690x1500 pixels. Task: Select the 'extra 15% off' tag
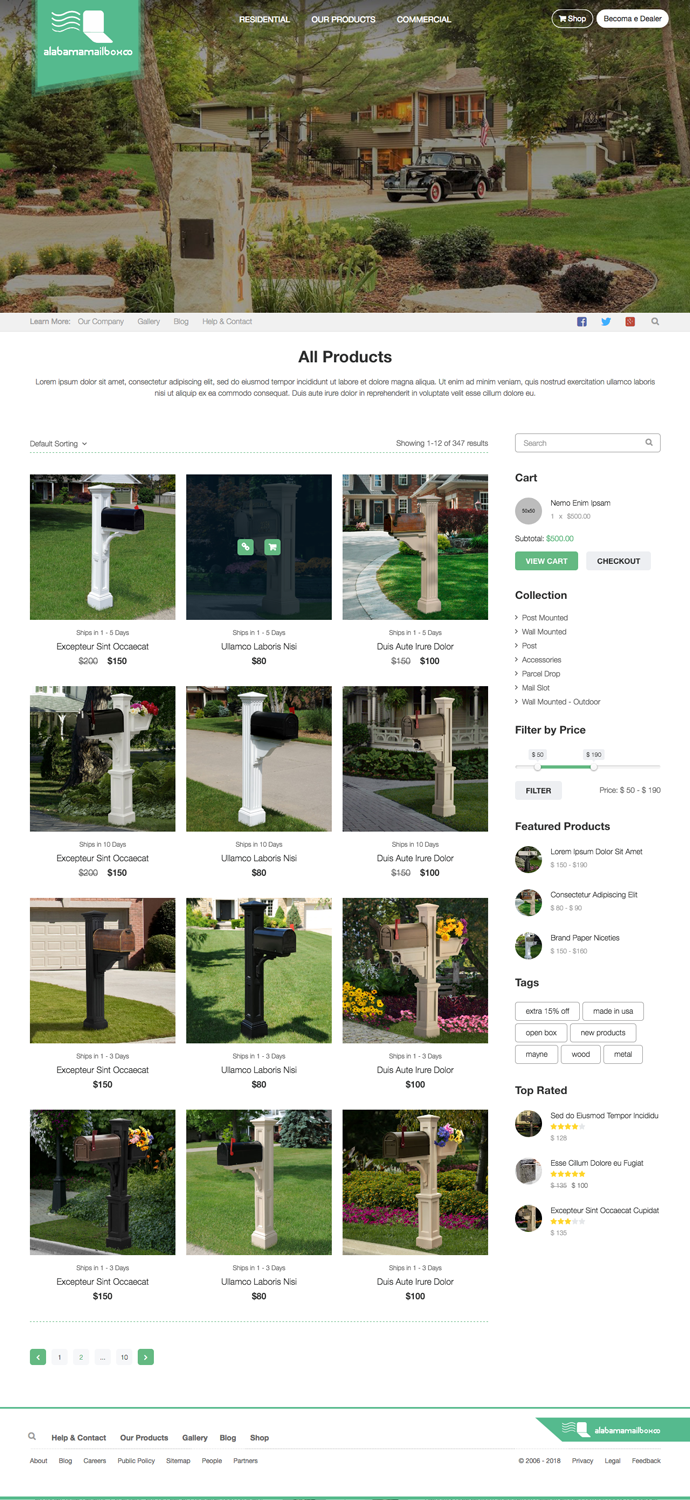click(547, 1011)
